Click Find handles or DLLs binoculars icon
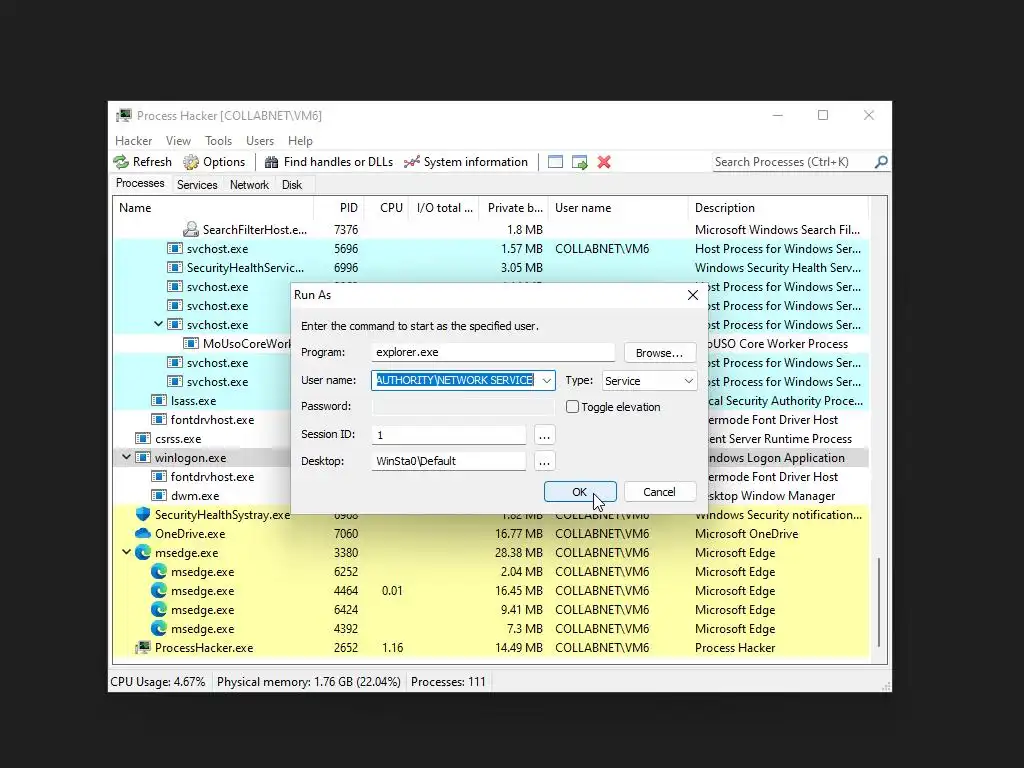 [271, 162]
